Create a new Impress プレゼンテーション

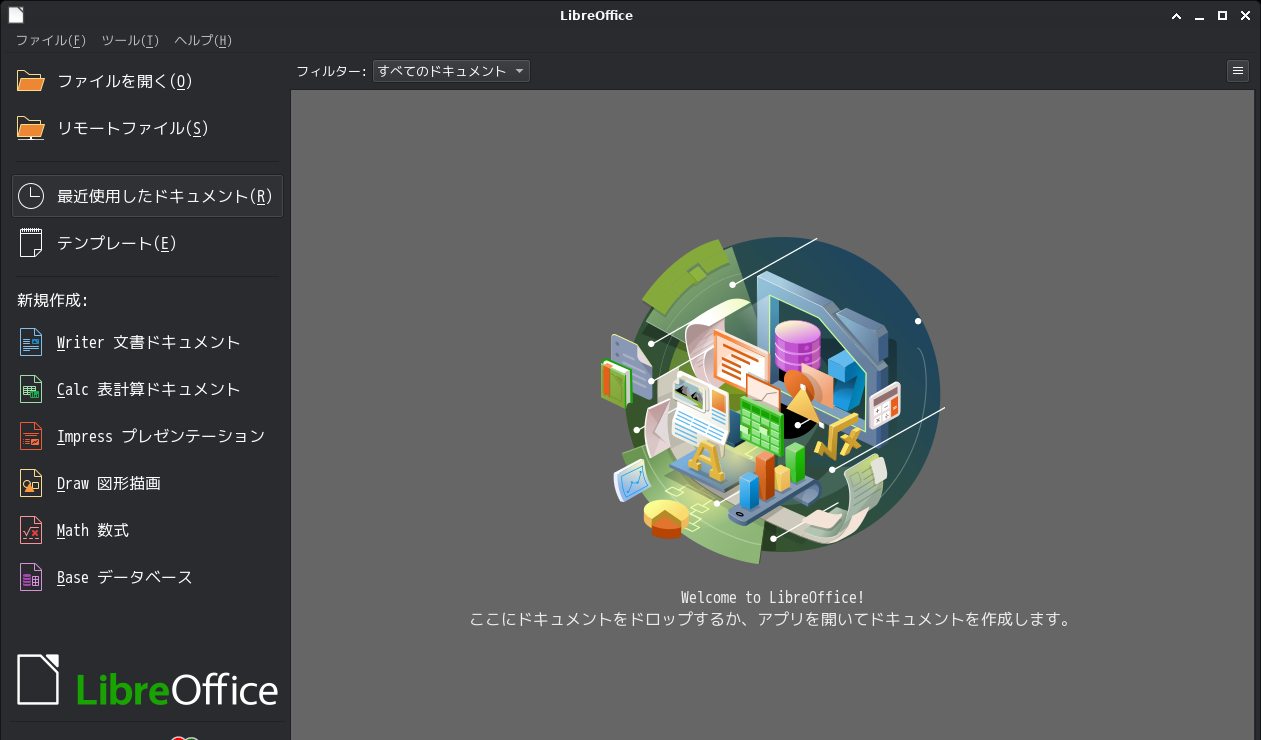[161, 436]
